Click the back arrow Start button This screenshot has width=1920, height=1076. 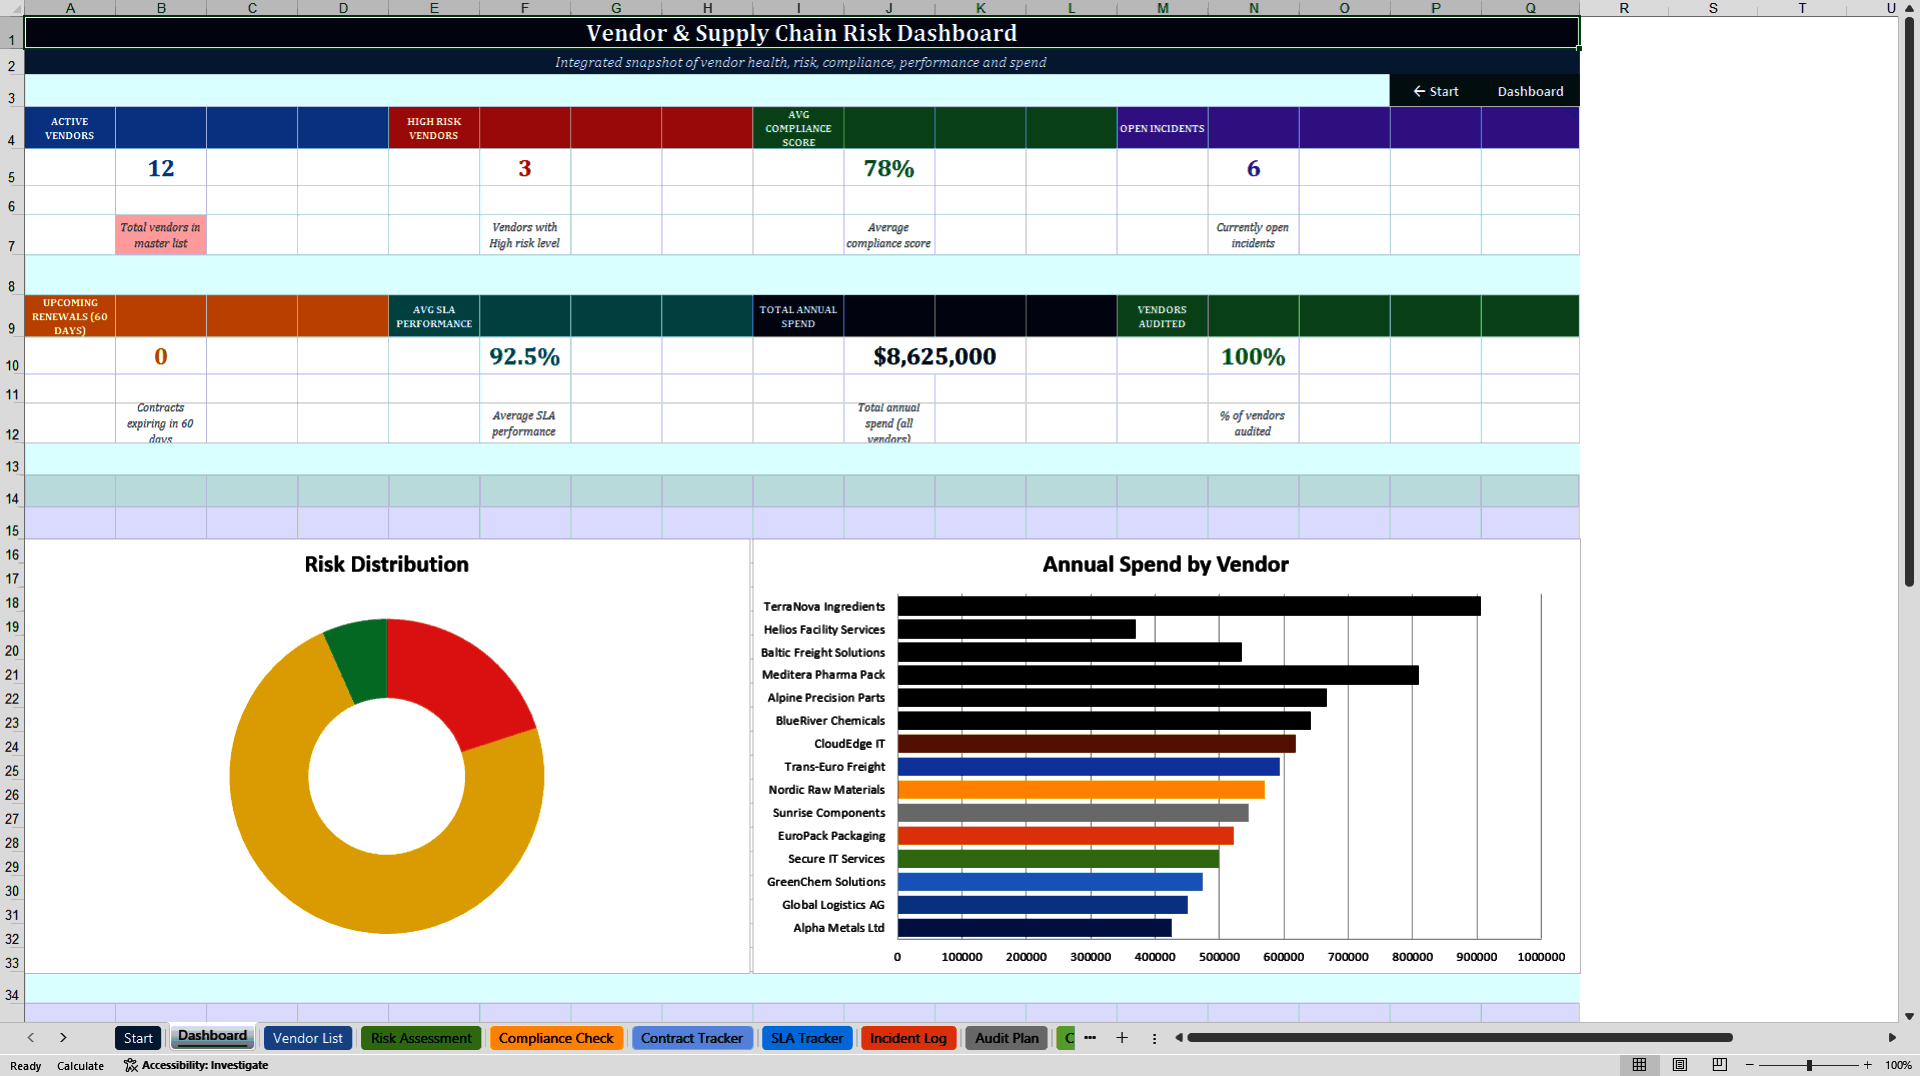tap(1436, 91)
